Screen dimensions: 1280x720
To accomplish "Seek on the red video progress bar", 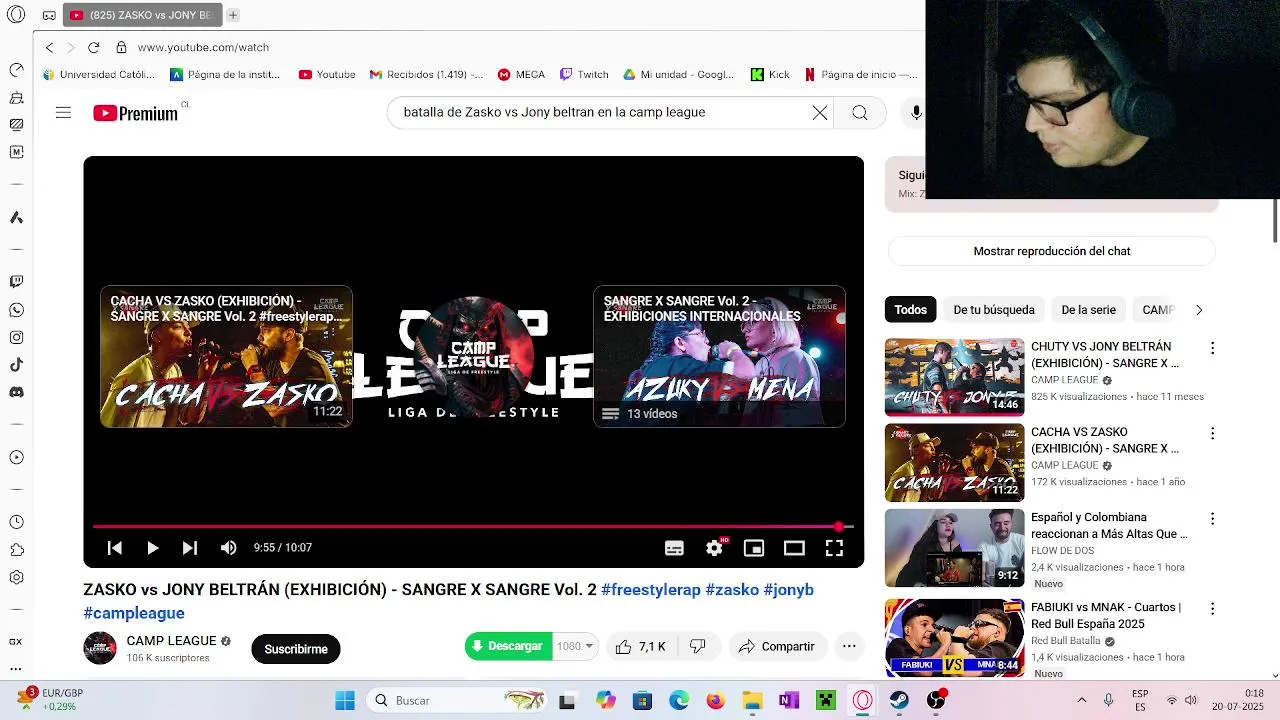I will (473, 526).
